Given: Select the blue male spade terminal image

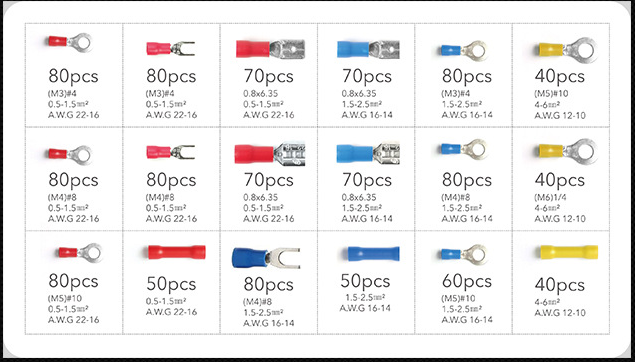Looking at the screenshot, I should (x=368, y=49).
